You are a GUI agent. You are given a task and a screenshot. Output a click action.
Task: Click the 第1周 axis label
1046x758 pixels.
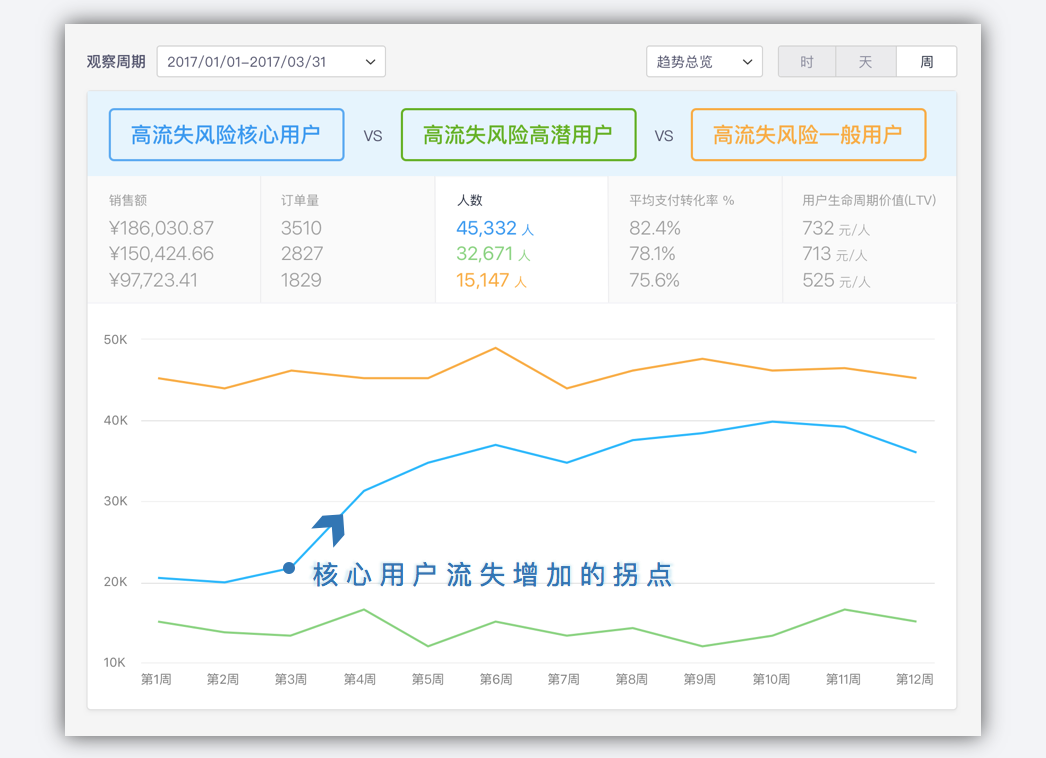coord(156,678)
